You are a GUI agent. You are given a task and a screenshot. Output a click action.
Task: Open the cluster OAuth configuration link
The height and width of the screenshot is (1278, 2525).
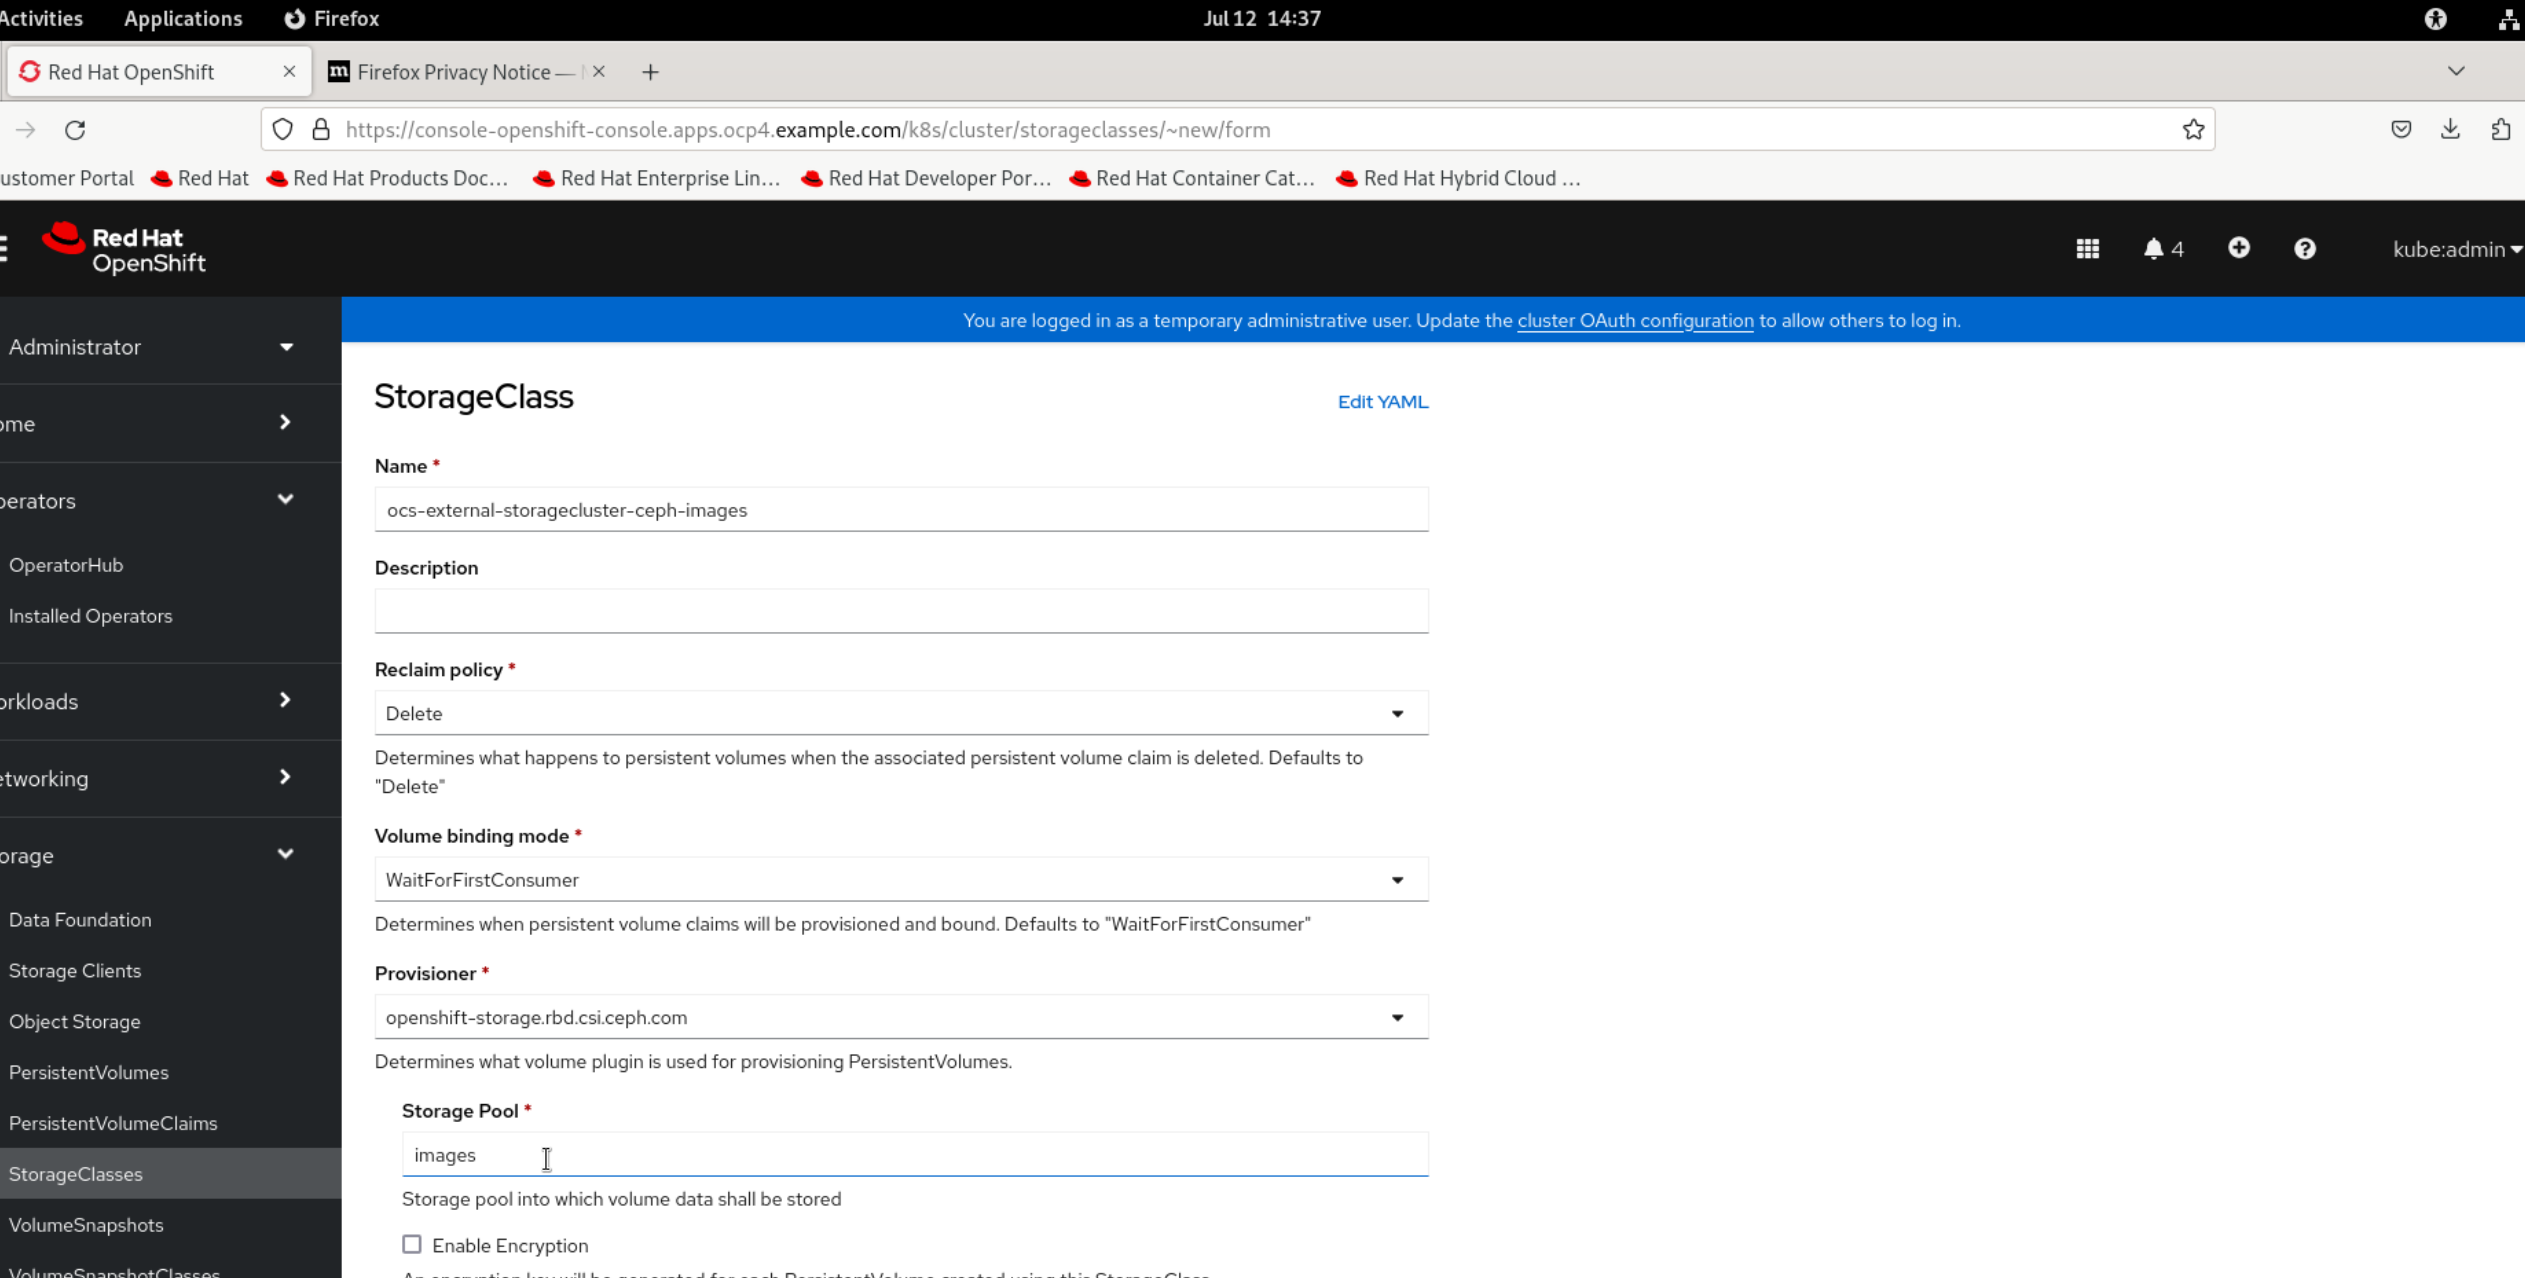[x=1634, y=320]
